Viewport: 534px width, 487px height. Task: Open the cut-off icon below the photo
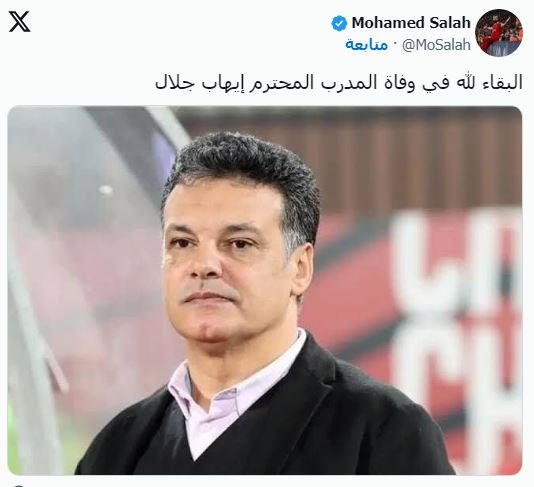point(19,485)
